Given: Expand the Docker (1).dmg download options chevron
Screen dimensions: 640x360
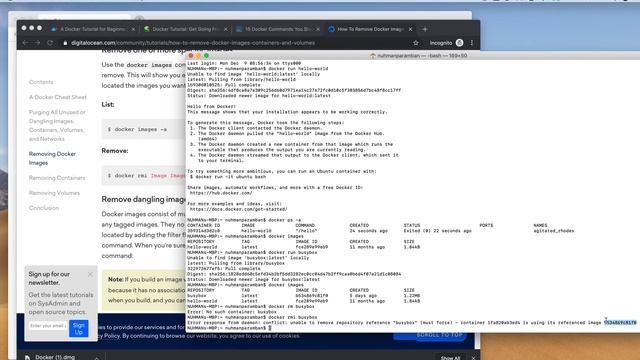Looking at the screenshot, I should [96, 358].
